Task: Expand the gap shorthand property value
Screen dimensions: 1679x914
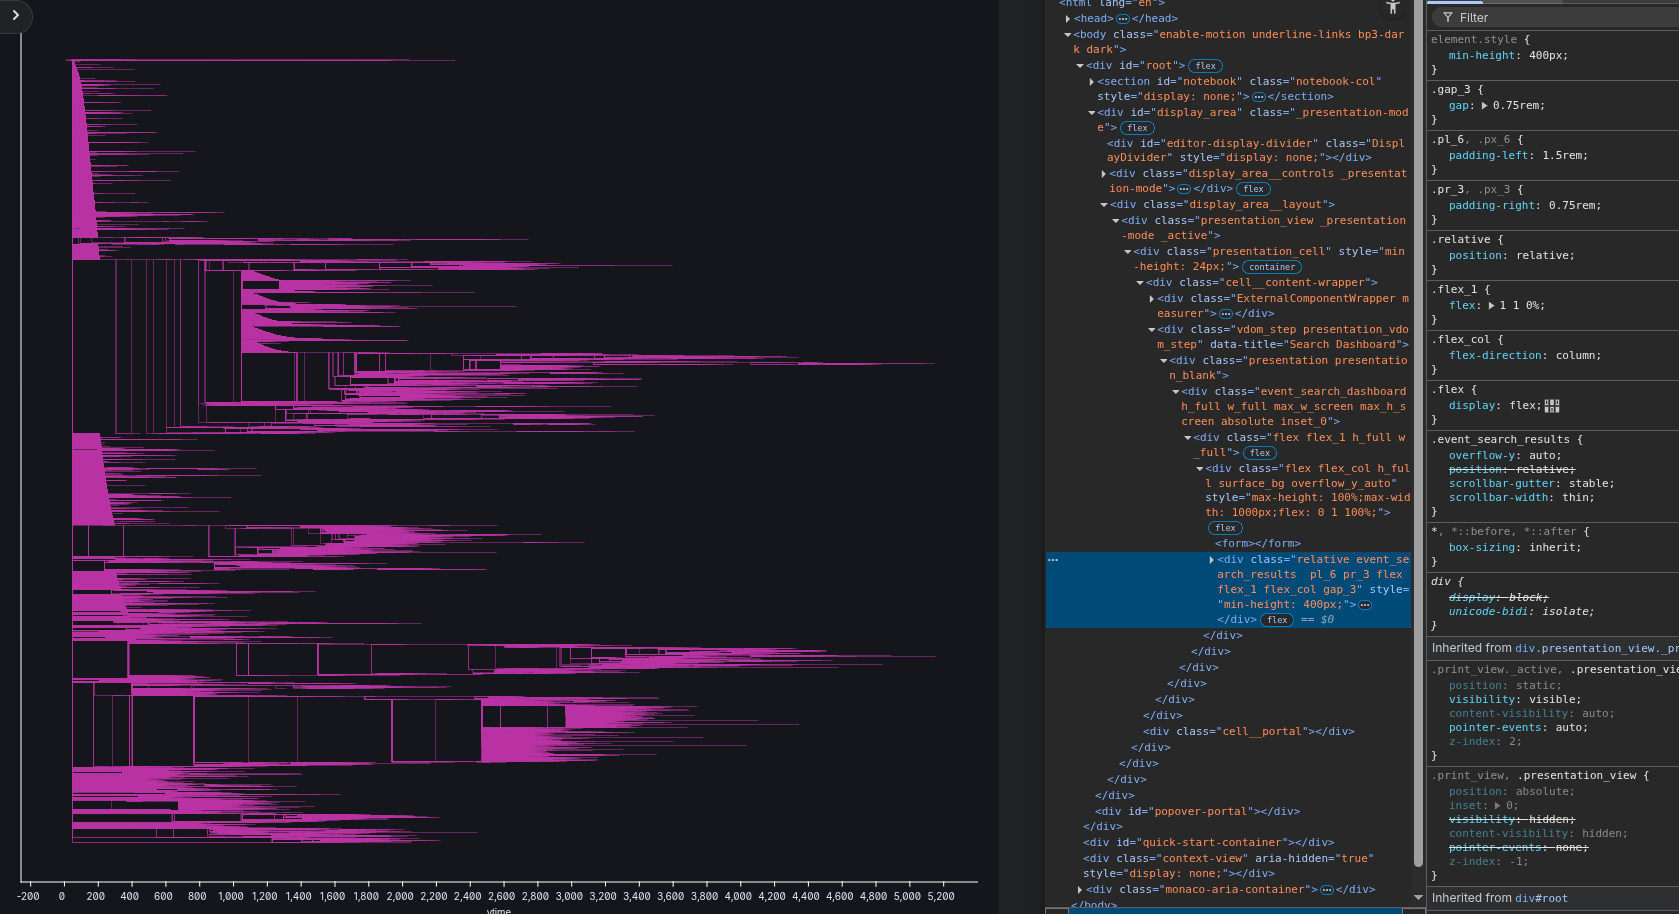Action: (x=1484, y=106)
